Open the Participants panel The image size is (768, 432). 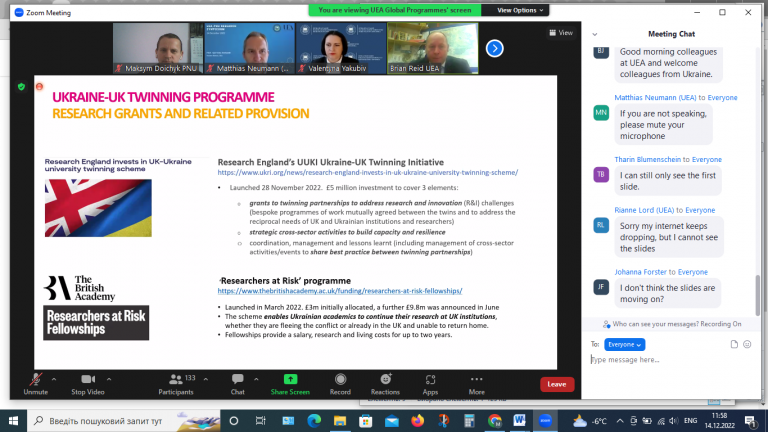click(176, 384)
